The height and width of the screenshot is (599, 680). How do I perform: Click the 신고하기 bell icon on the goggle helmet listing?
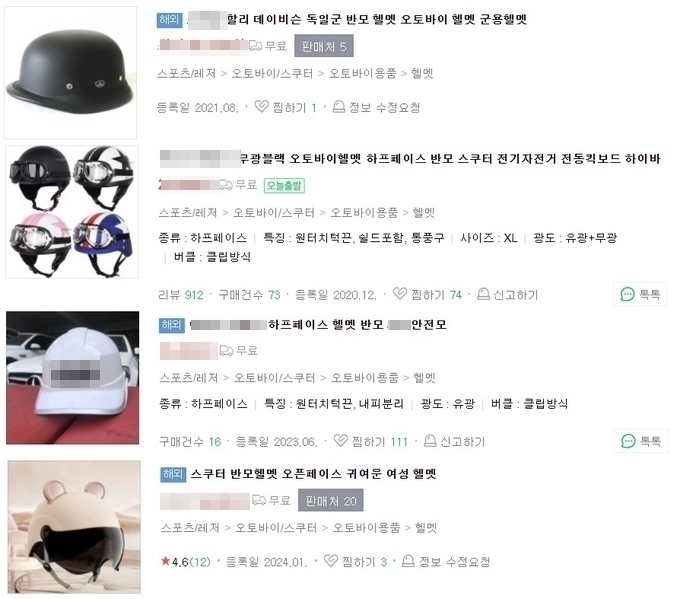[483, 294]
